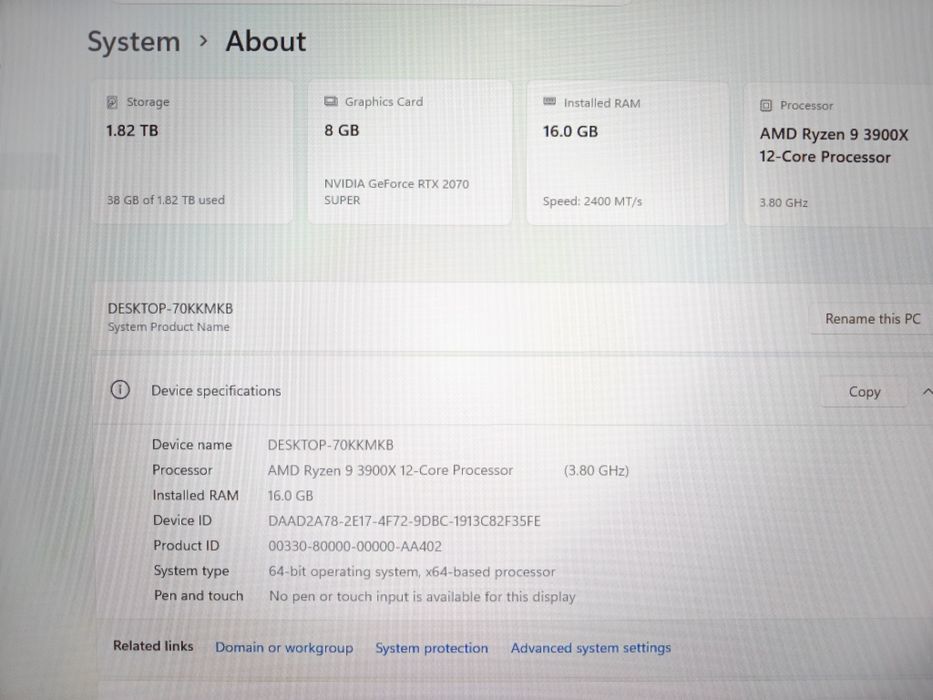The height and width of the screenshot is (700, 933).
Task: Go back to System in breadcrumb
Action: (x=134, y=42)
